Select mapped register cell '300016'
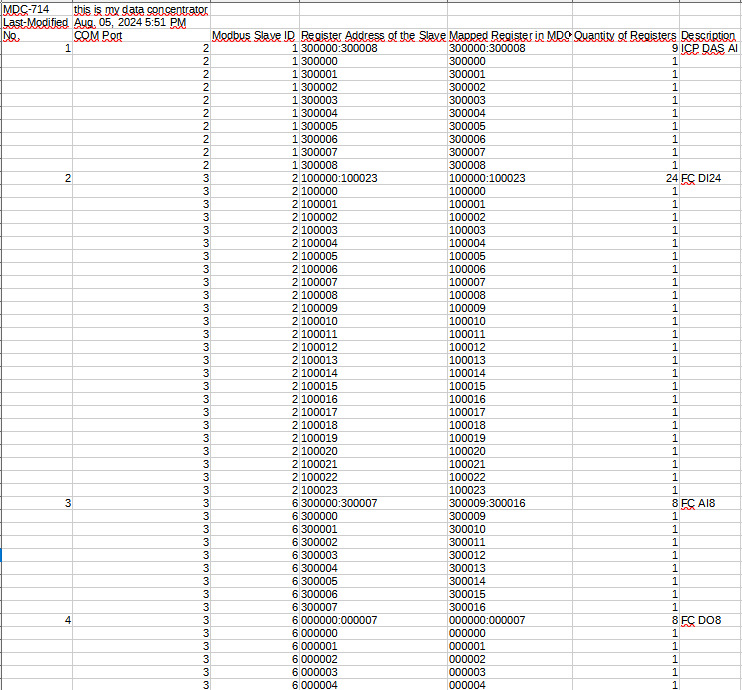The image size is (742, 690). pos(510,608)
